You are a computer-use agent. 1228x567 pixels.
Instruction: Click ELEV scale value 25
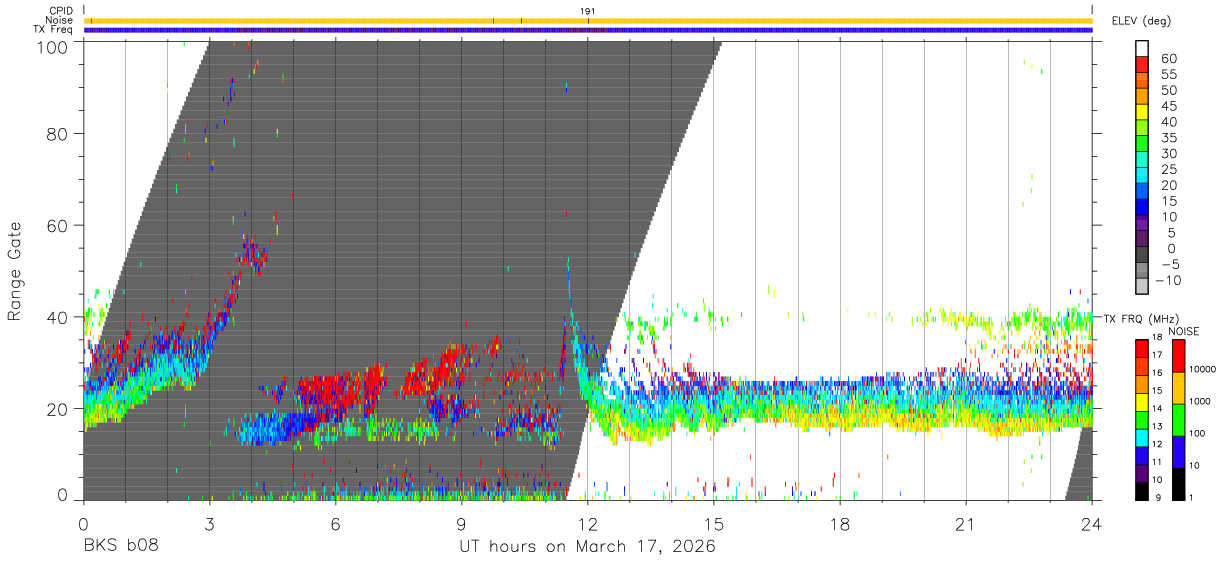pyautogui.click(x=1167, y=169)
